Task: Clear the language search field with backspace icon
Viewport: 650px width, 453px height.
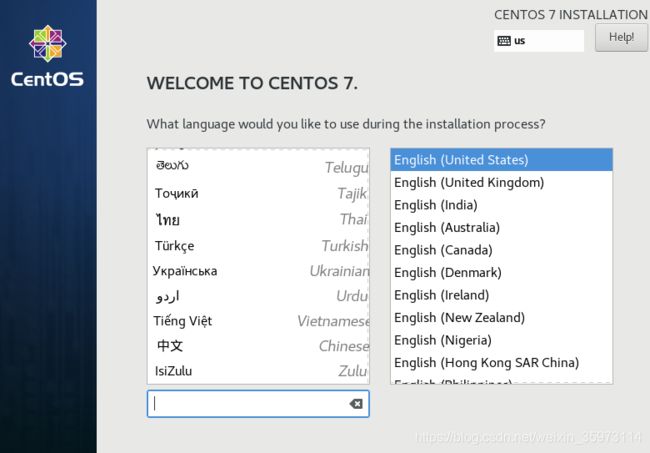Action: (356, 404)
